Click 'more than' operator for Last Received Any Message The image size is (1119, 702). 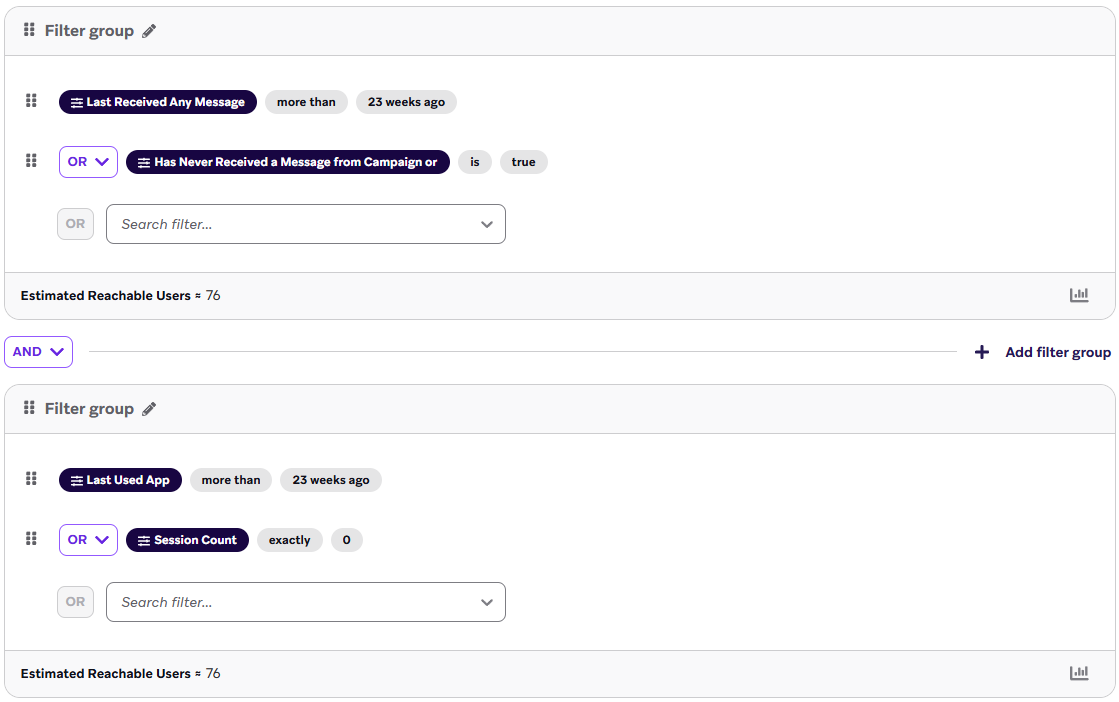306,102
